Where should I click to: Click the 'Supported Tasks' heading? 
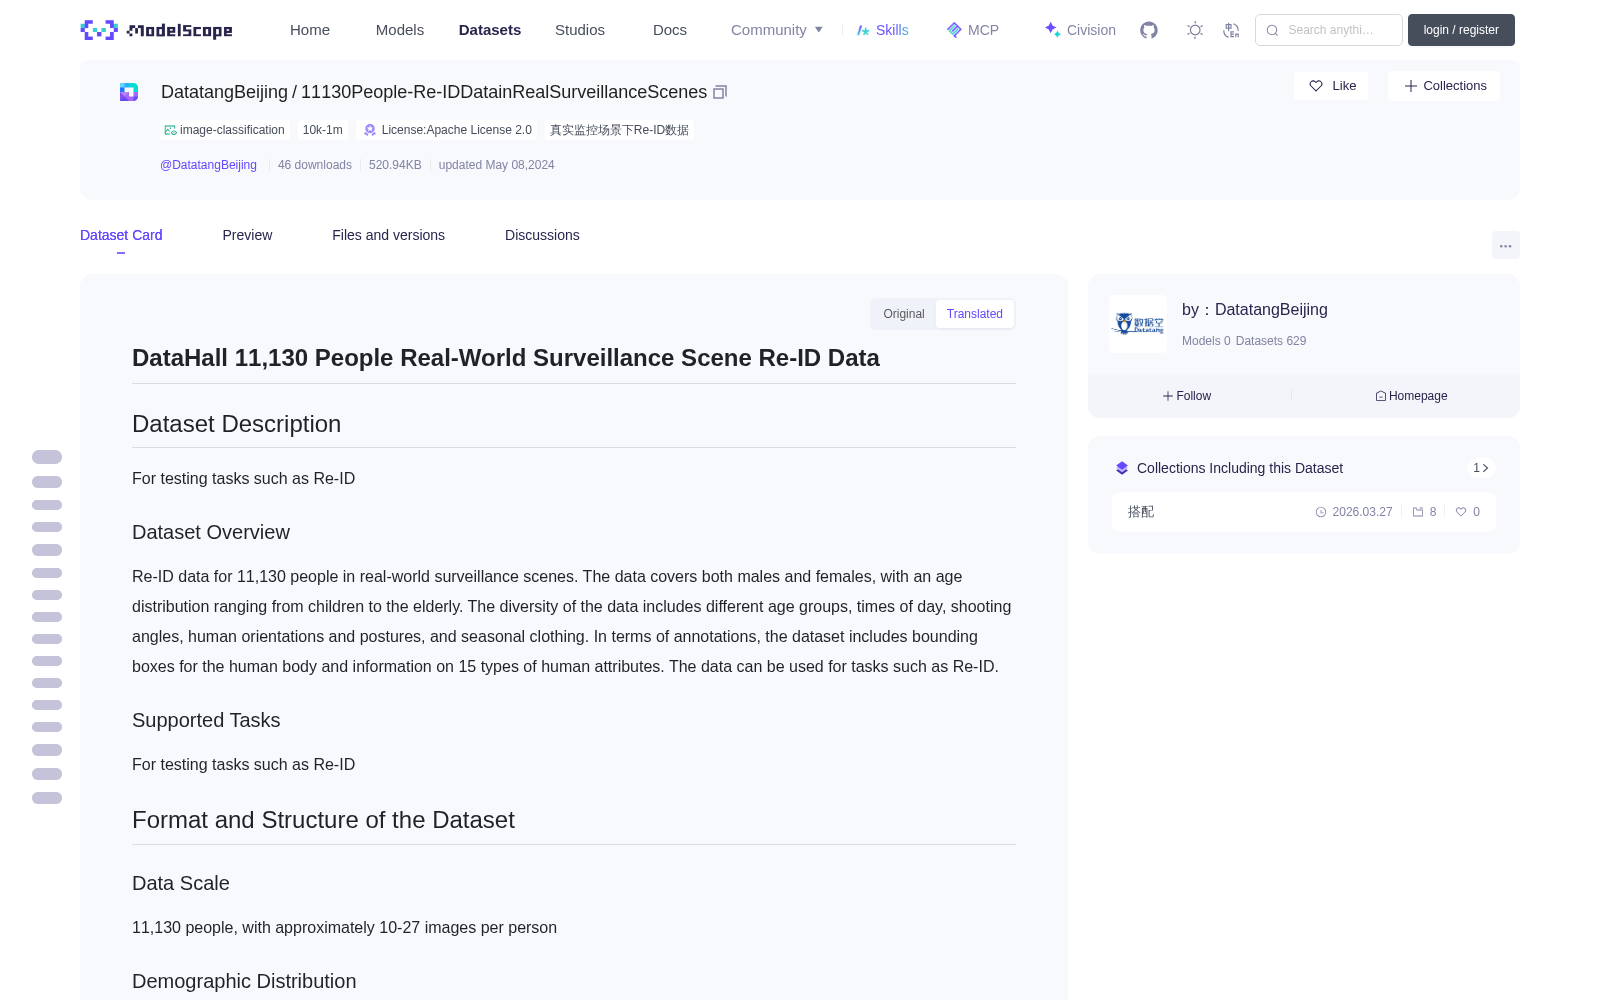point(206,720)
